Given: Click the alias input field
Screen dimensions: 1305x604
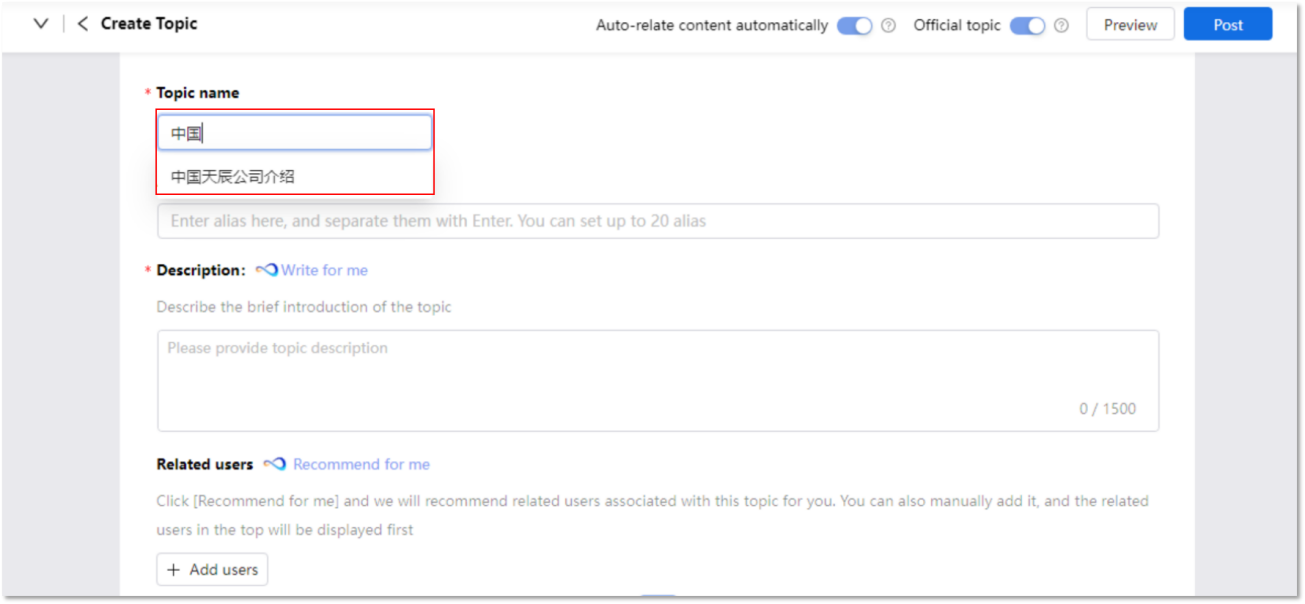Looking at the screenshot, I should pyautogui.click(x=658, y=221).
